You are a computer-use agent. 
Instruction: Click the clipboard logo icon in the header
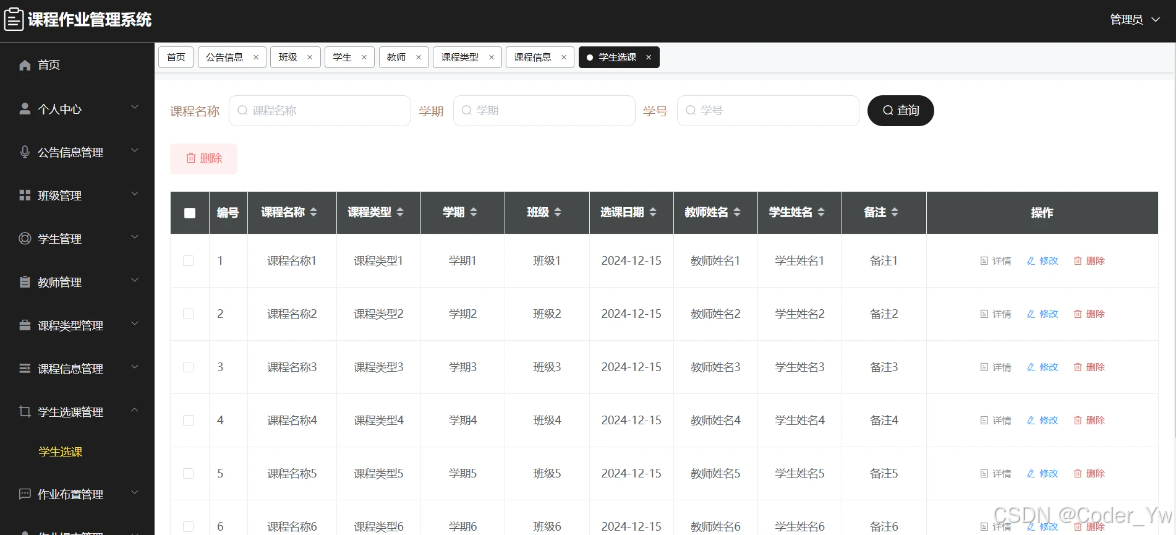coord(14,20)
